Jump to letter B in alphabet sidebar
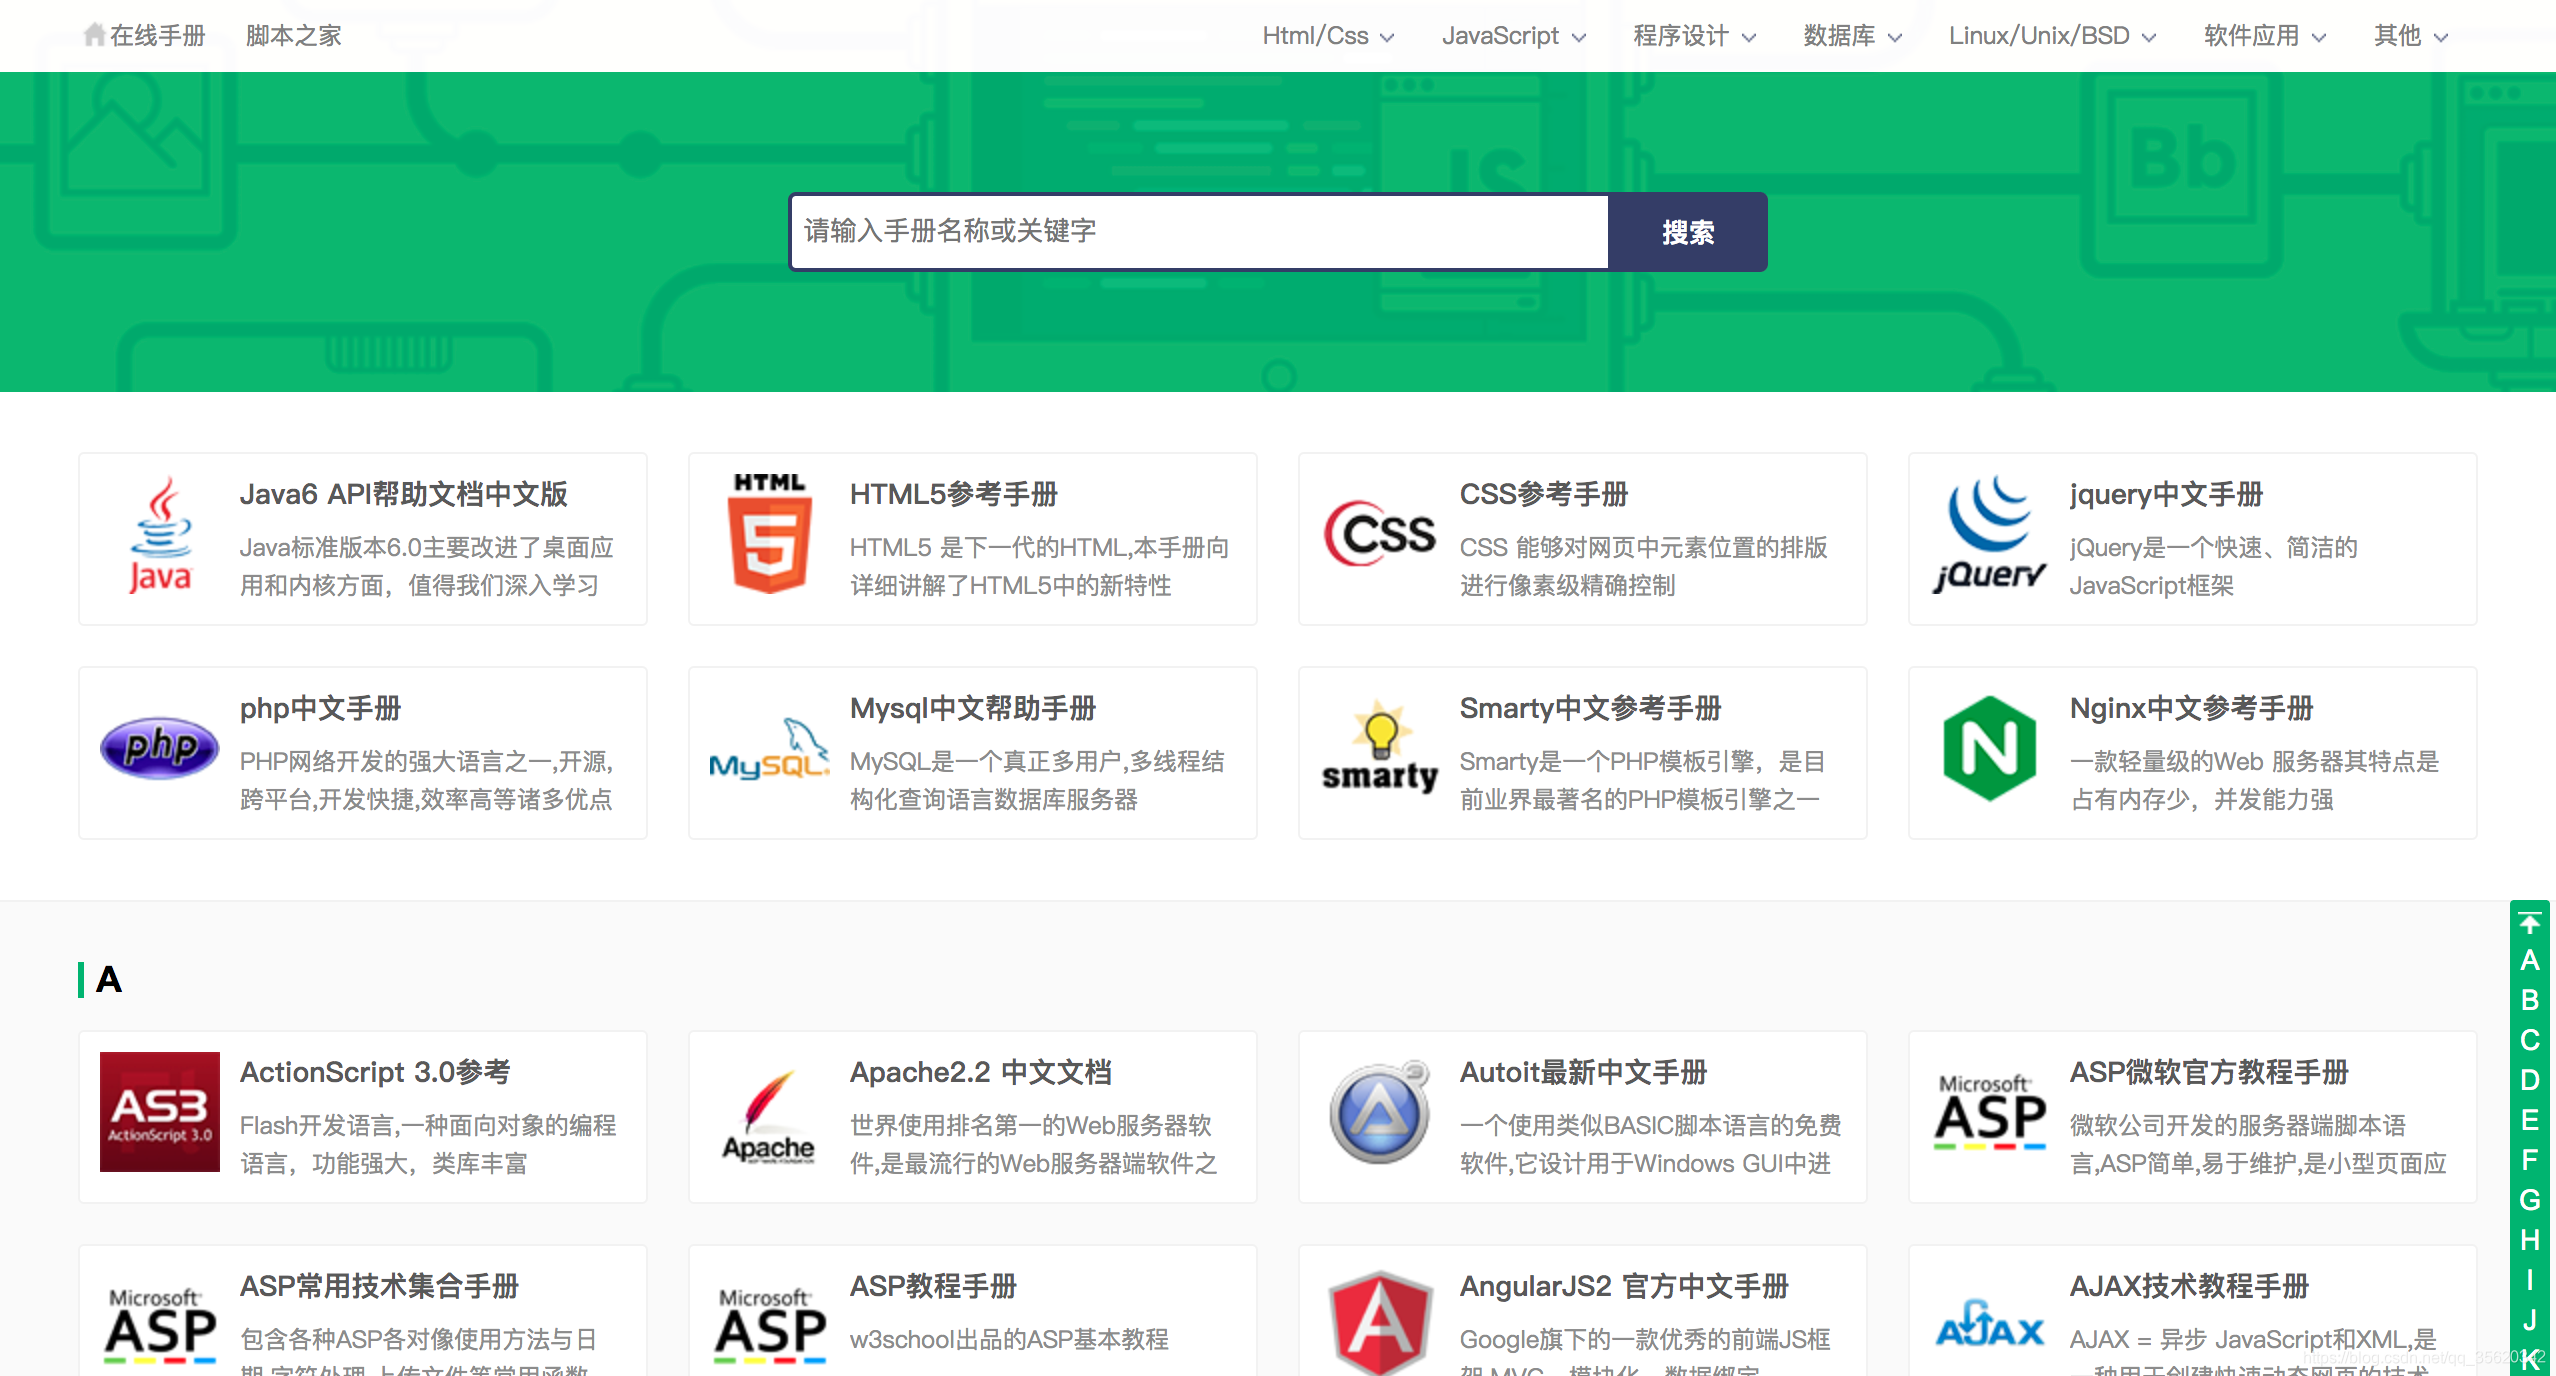The image size is (2556, 1376). tap(2530, 1000)
